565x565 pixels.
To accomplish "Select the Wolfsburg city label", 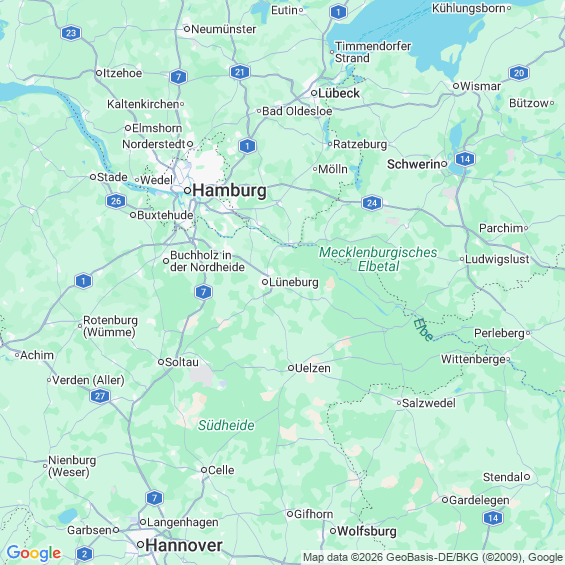I will pyautogui.click(x=367, y=531).
